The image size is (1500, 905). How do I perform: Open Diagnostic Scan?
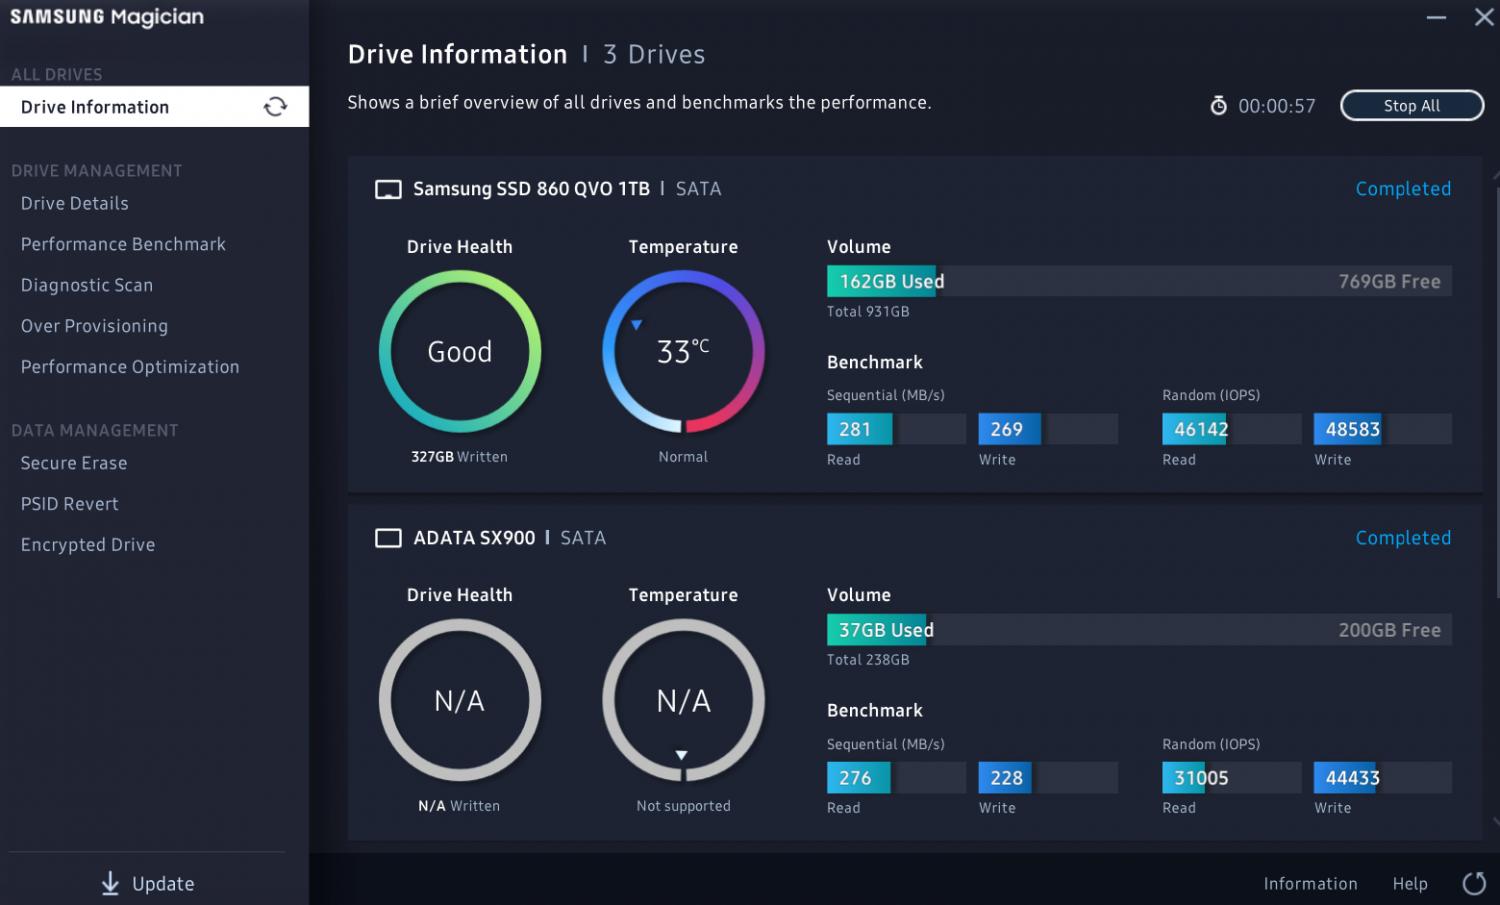tap(87, 285)
